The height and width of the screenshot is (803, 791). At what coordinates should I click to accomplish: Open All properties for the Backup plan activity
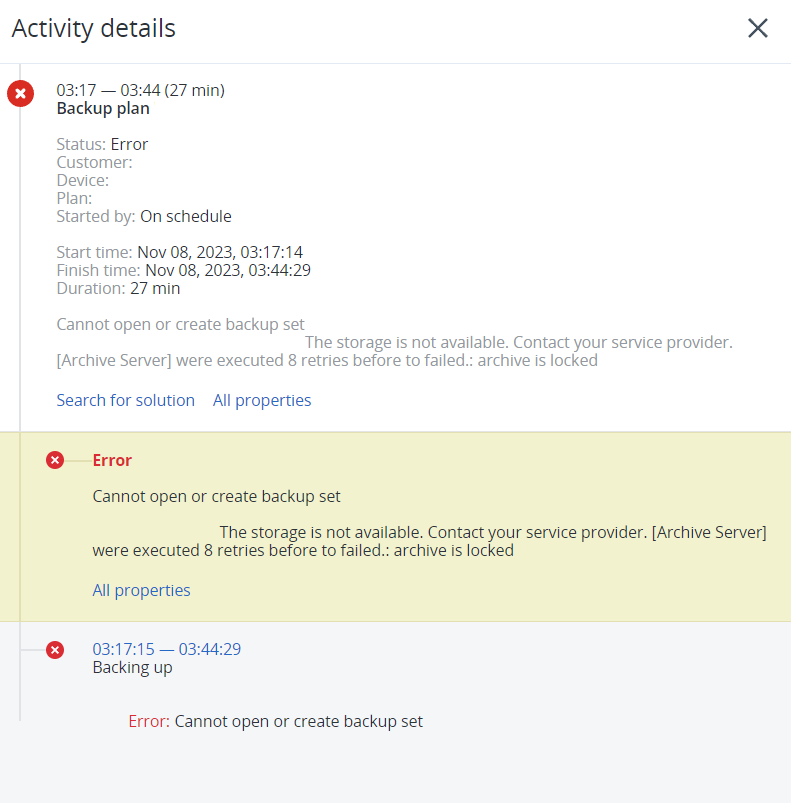262,400
